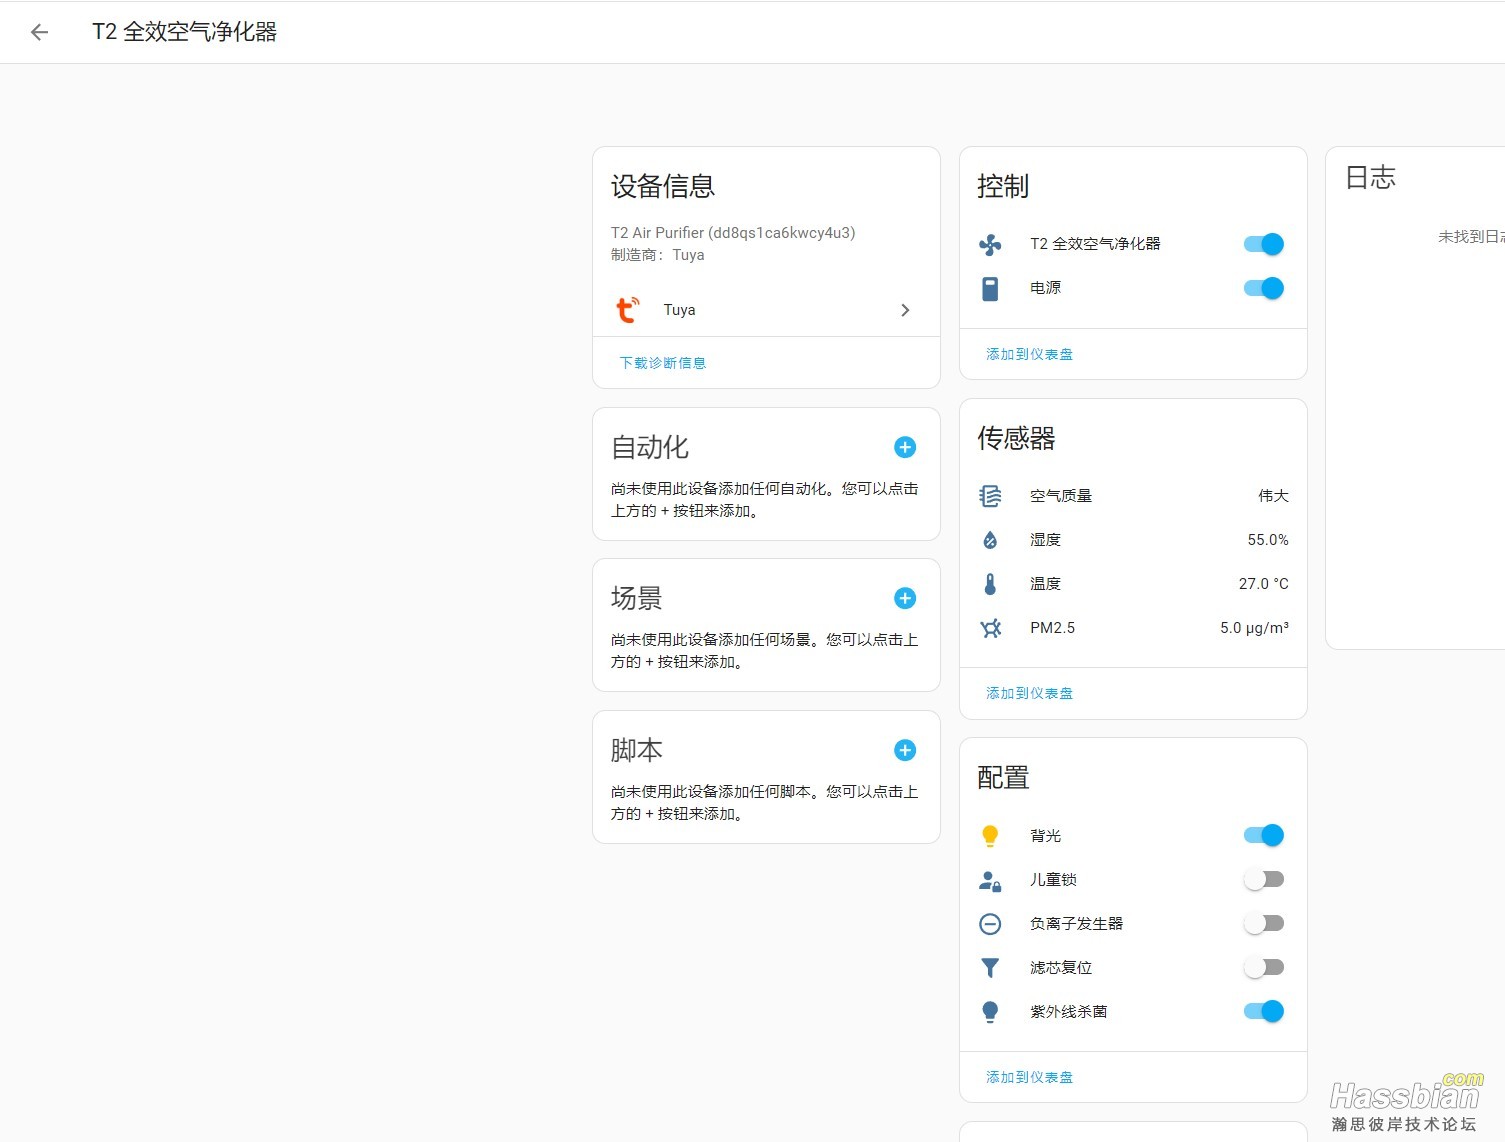The width and height of the screenshot is (1505, 1142).
Task: Click the 空气质量 air quality icon
Action: coord(990,496)
